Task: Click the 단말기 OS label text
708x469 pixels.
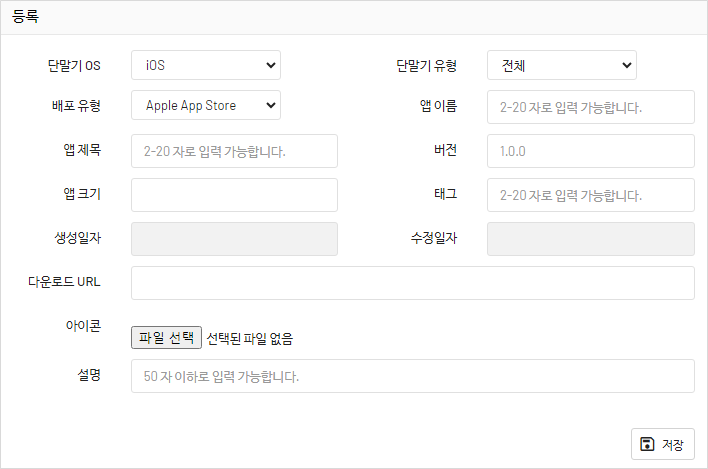Action: 74,66
